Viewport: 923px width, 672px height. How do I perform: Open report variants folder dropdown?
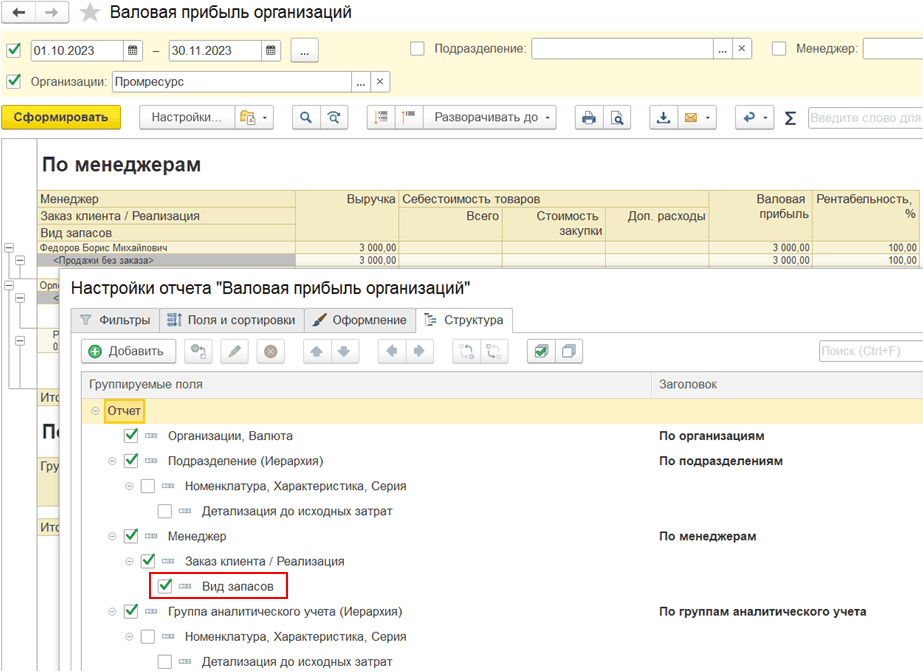[x=254, y=117]
